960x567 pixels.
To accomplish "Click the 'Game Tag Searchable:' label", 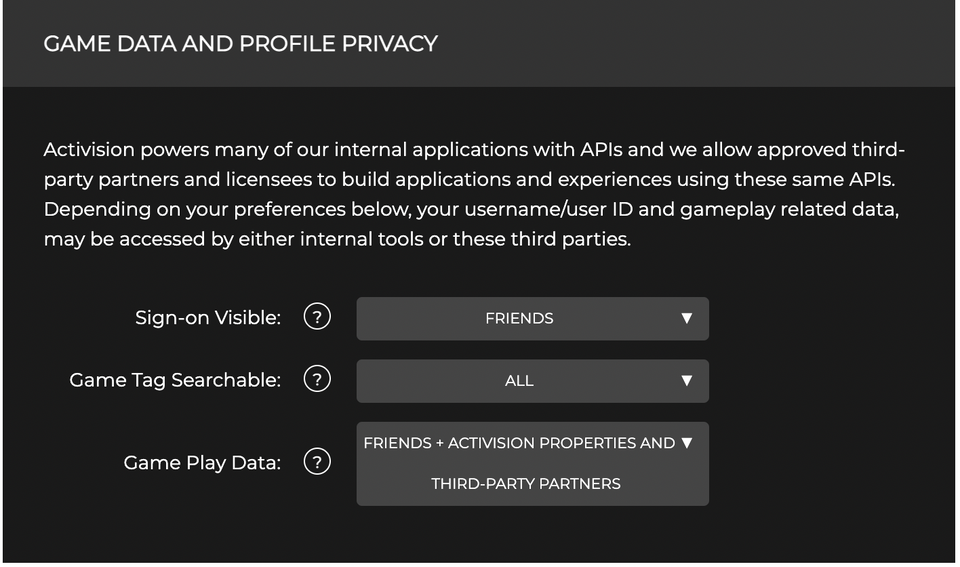I will 175,380.
